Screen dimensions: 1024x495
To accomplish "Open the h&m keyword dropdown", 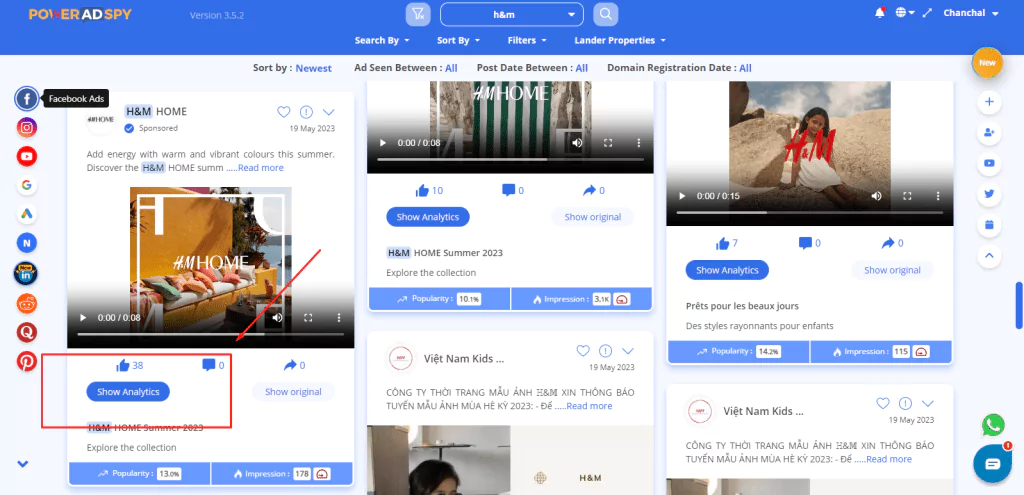I will (x=512, y=14).
